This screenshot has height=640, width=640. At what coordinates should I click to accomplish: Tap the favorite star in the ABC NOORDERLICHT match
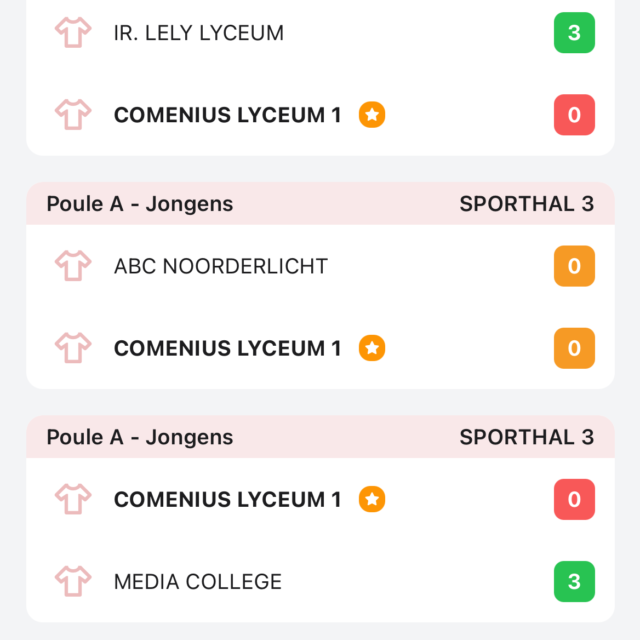click(372, 348)
